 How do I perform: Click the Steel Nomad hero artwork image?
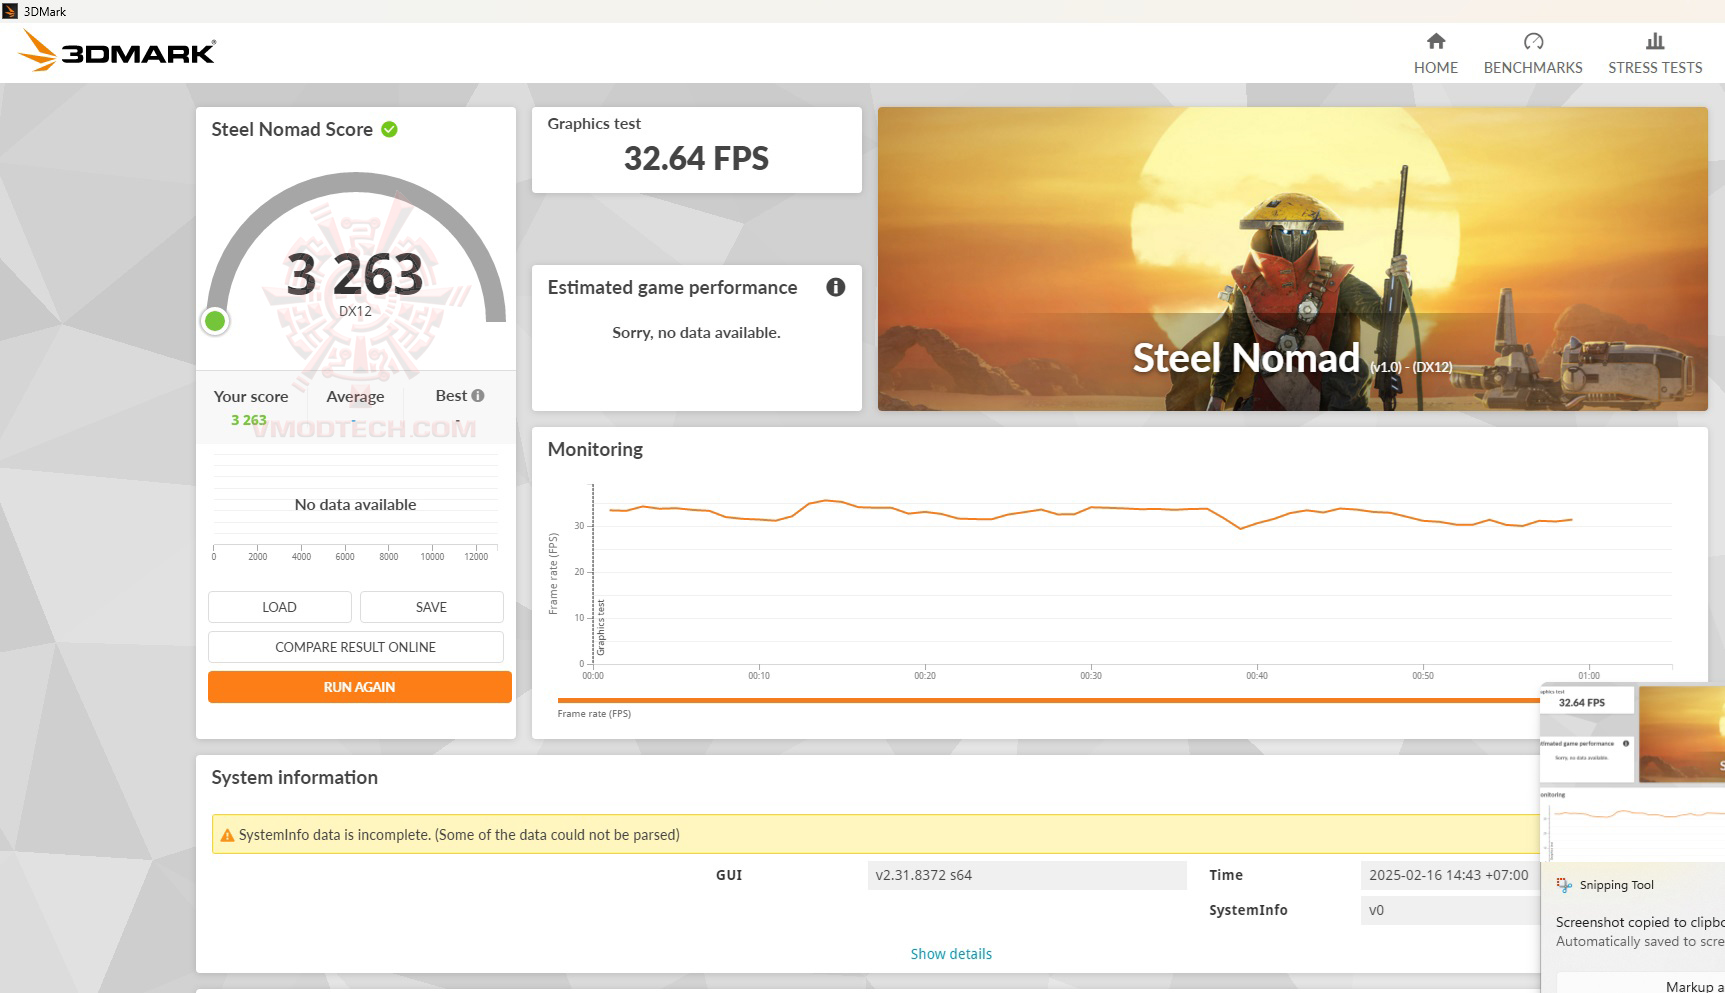point(1292,259)
